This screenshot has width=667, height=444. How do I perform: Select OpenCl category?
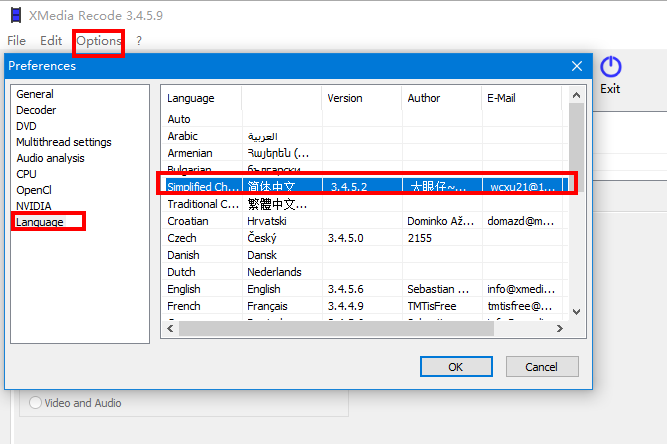click(x=34, y=190)
